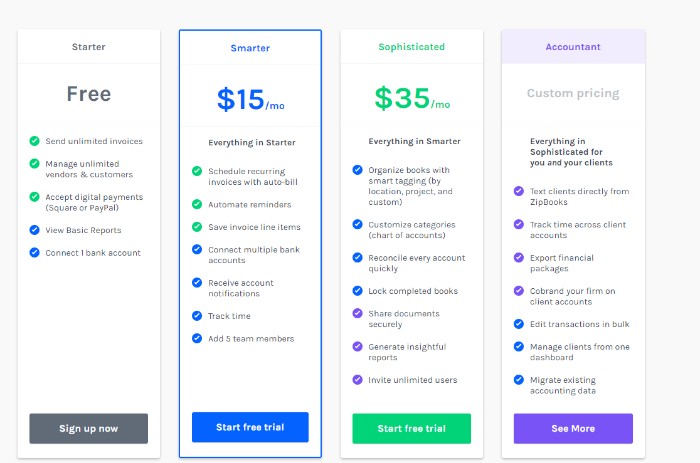Click checkmark beside Connect 1 bank account
Image resolution: width=700 pixels, height=463 pixels.
pyautogui.click(x=35, y=252)
